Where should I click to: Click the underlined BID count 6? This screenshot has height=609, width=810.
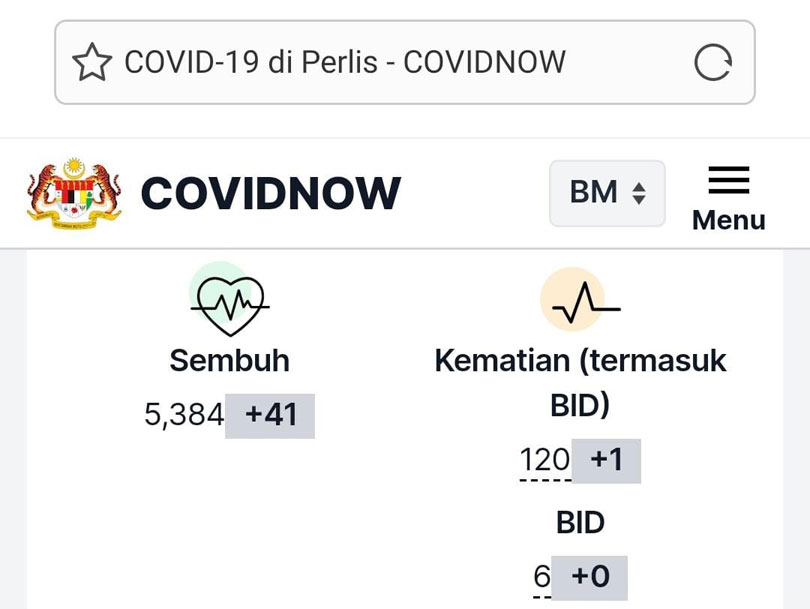click(x=542, y=576)
